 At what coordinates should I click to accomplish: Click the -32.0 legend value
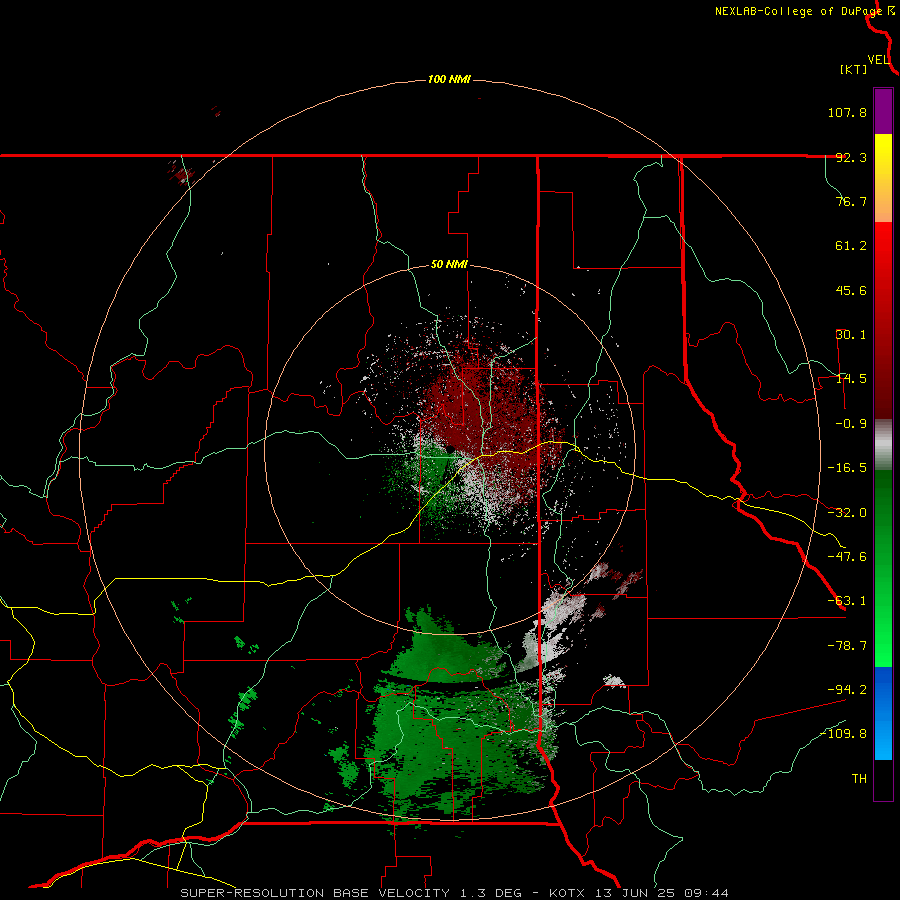[x=847, y=513]
